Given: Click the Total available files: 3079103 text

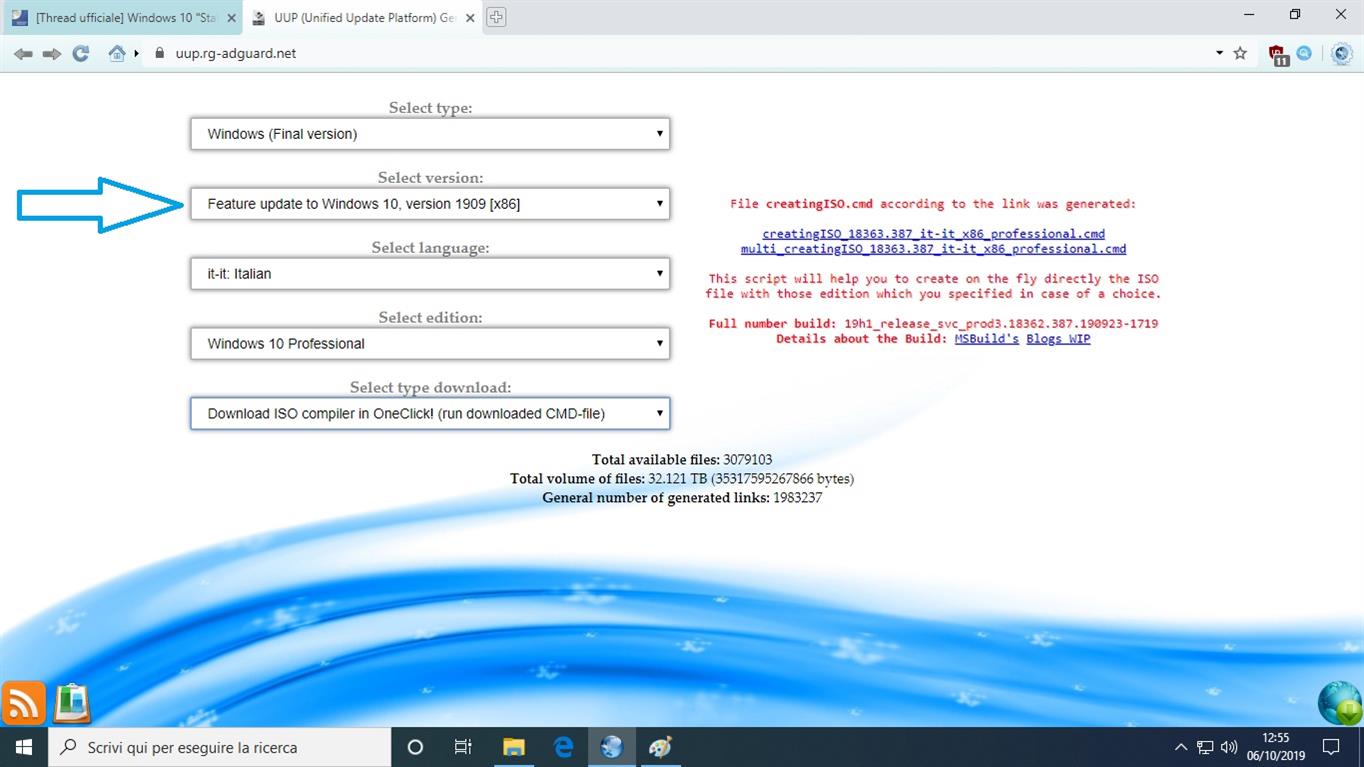Looking at the screenshot, I should (682, 460).
